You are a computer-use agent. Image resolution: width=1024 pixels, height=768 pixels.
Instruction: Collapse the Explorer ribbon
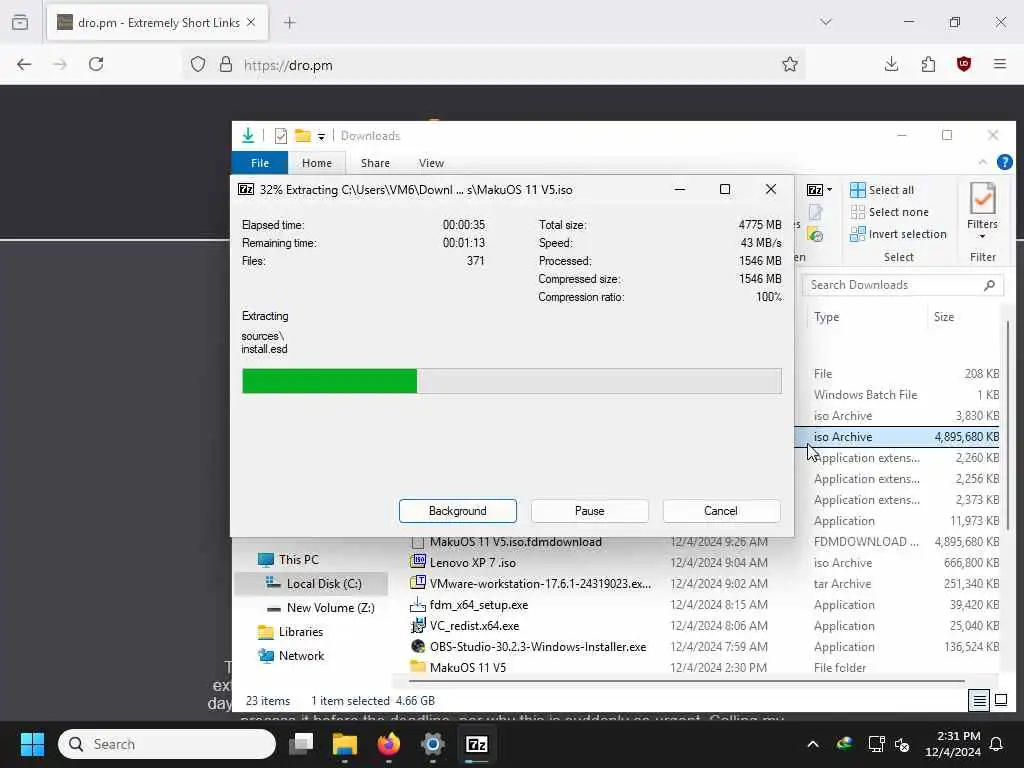point(983,162)
